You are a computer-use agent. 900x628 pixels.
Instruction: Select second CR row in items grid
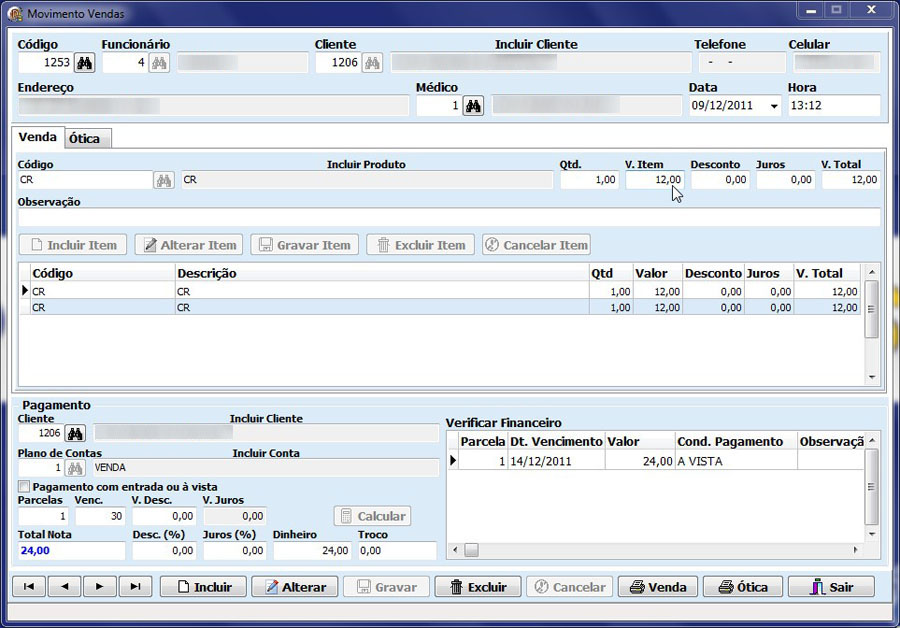[x=440, y=308]
